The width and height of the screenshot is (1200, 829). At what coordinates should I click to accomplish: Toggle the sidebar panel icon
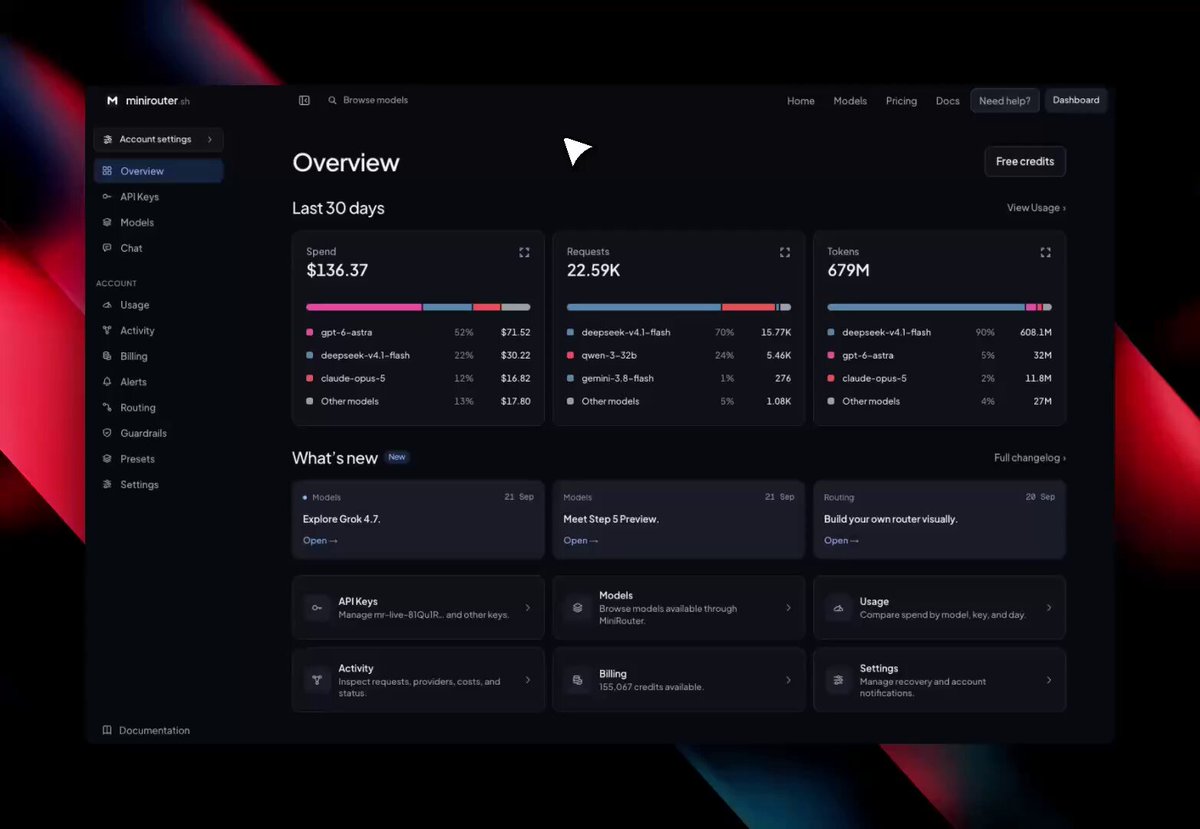304,100
